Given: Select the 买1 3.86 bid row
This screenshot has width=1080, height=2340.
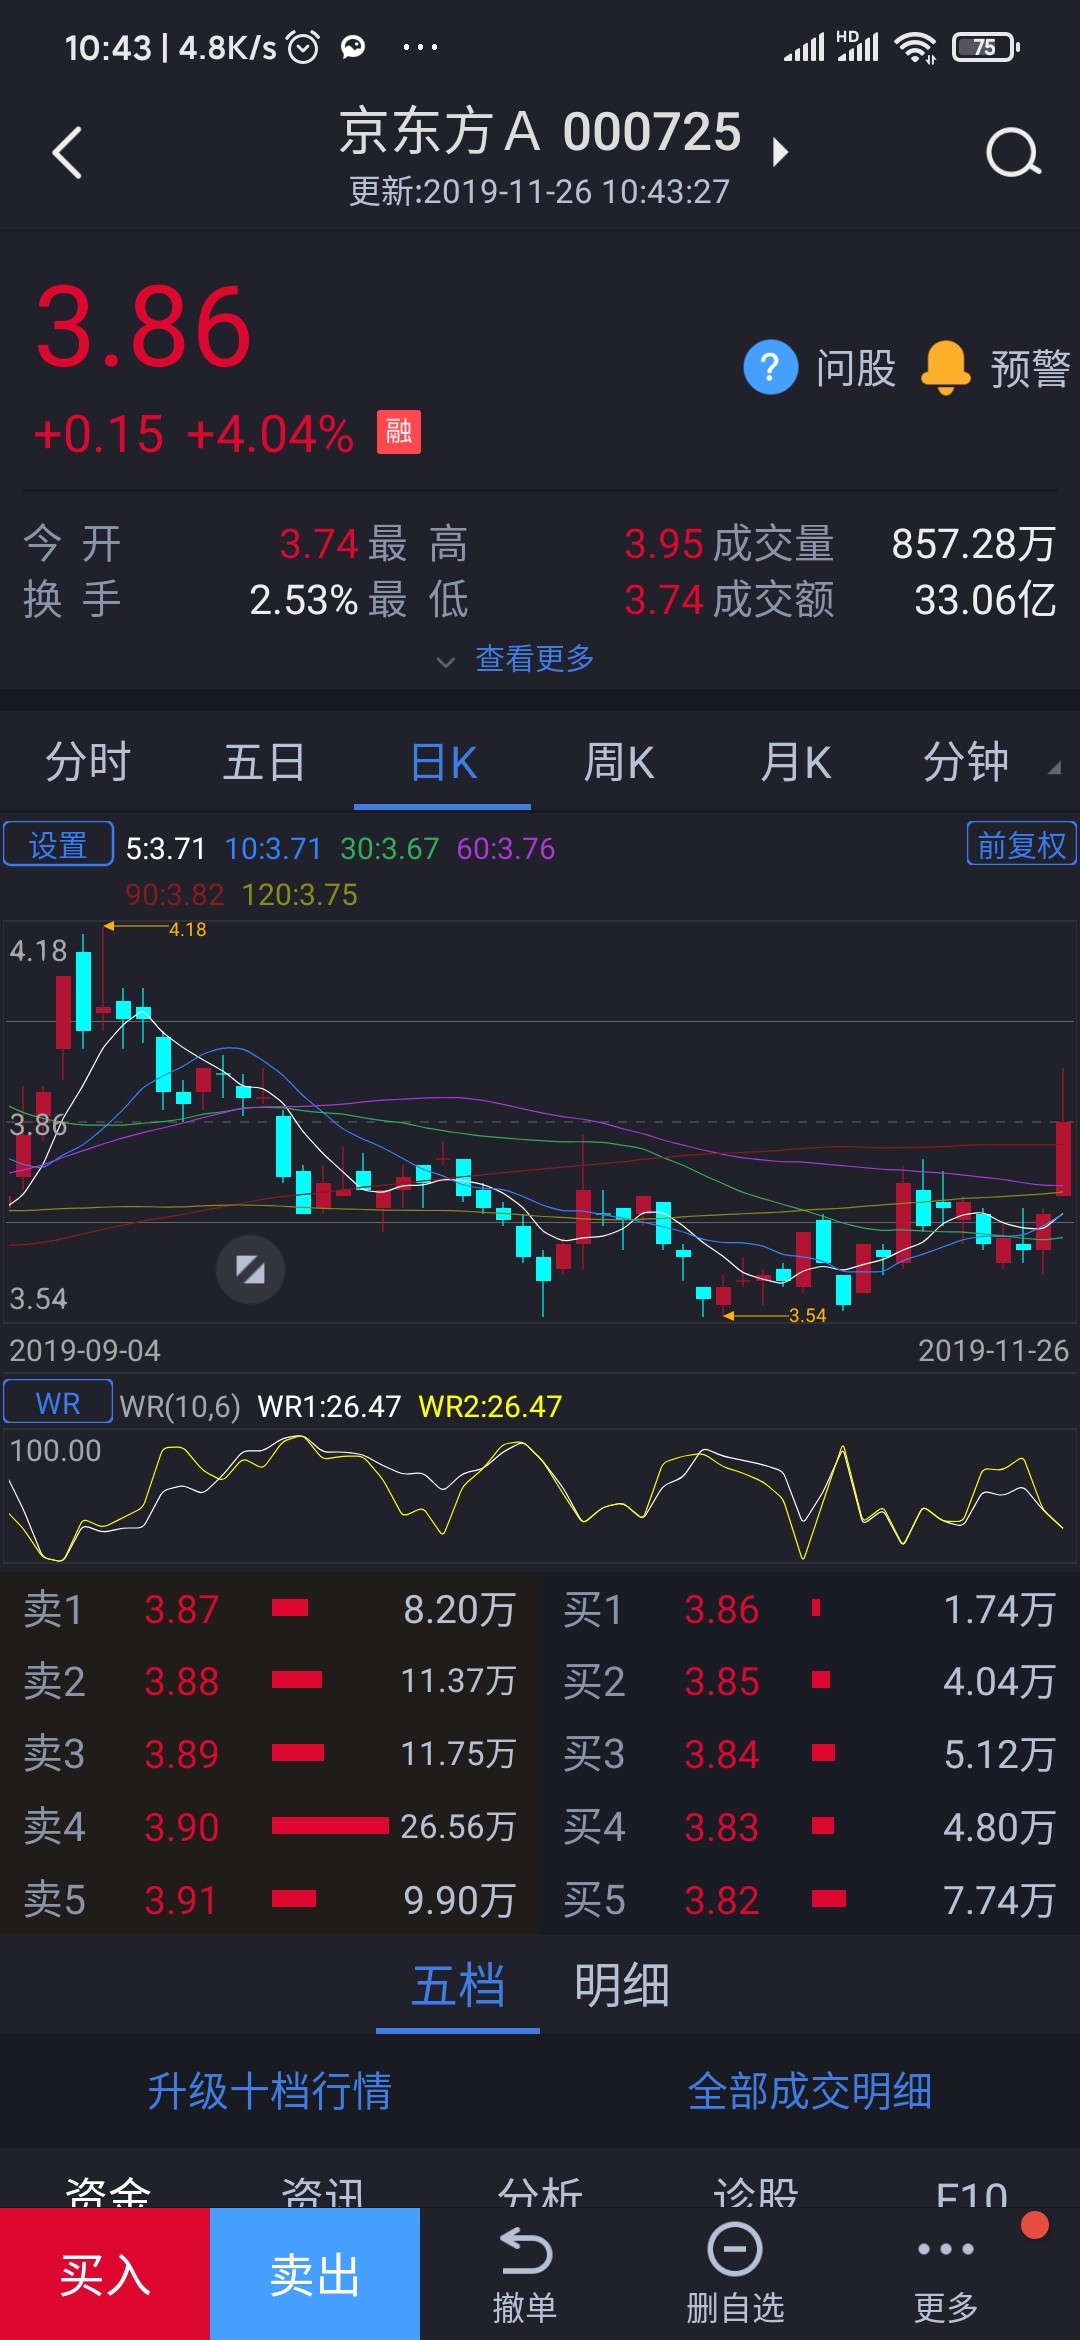Looking at the screenshot, I should coord(810,1610).
